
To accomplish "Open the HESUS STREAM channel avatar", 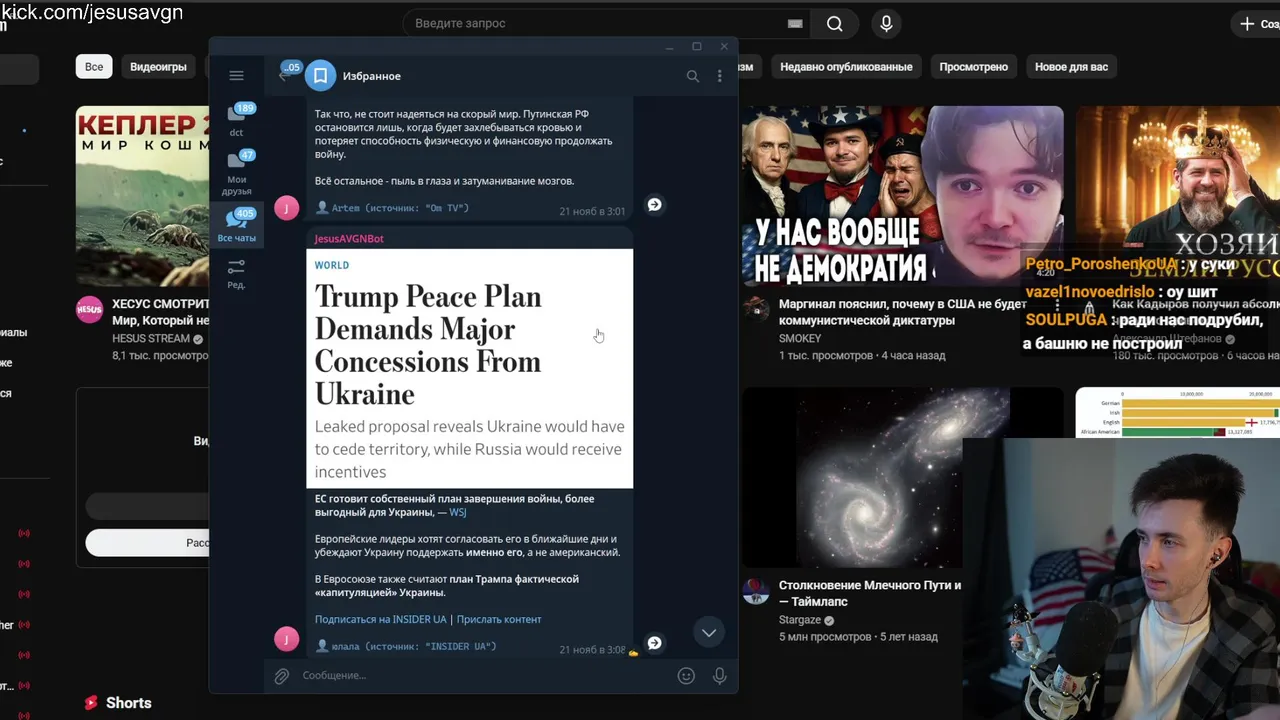I will pyautogui.click(x=89, y=309).
